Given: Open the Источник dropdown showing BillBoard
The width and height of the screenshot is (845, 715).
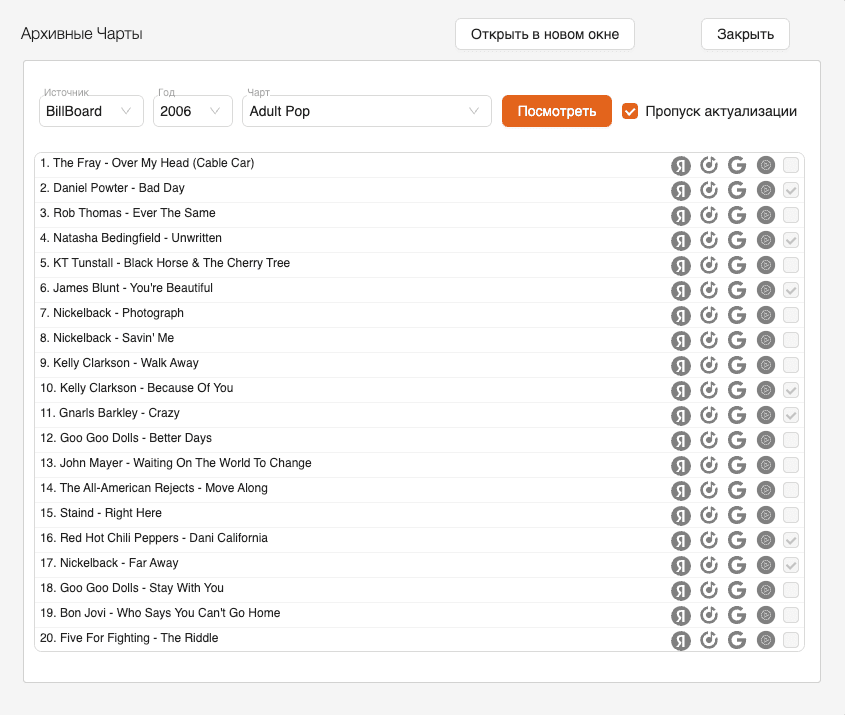Looking at the screenshot, I should 91,111.
